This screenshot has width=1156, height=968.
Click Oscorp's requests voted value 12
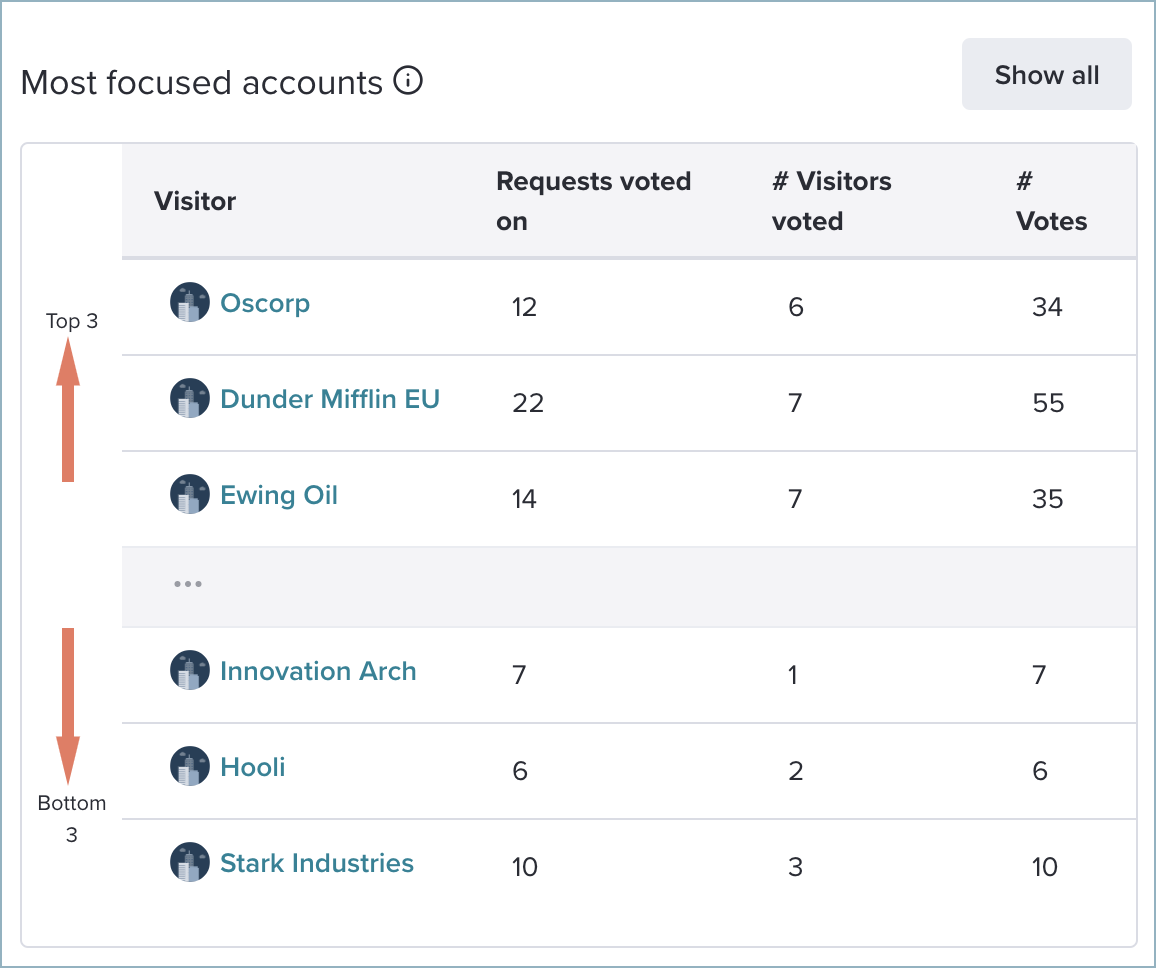click(524, 307)
